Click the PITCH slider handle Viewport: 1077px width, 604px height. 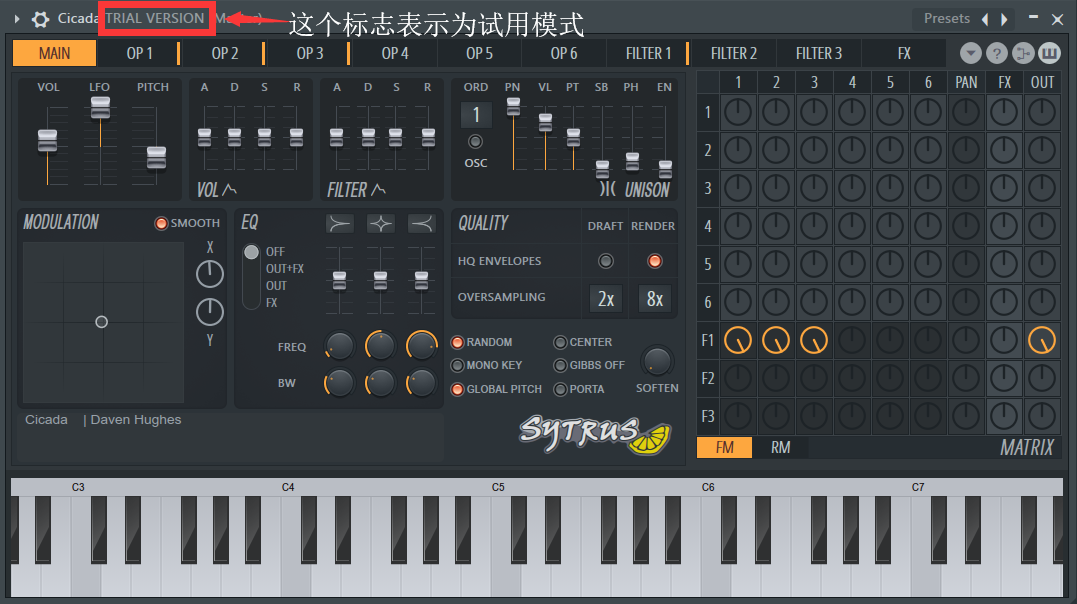click(x=157, y=157)
